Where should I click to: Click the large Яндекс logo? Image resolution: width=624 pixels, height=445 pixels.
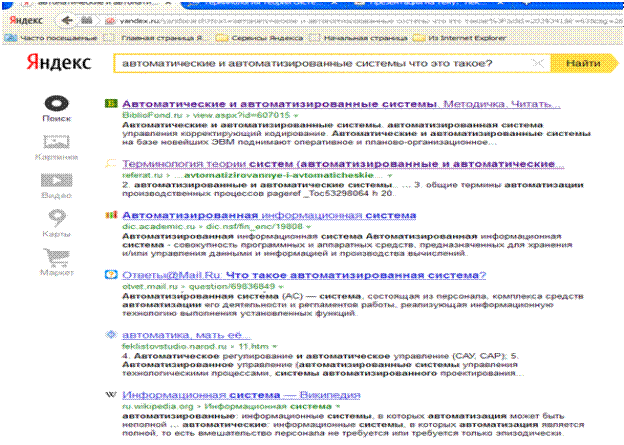(x=59, y=62)
